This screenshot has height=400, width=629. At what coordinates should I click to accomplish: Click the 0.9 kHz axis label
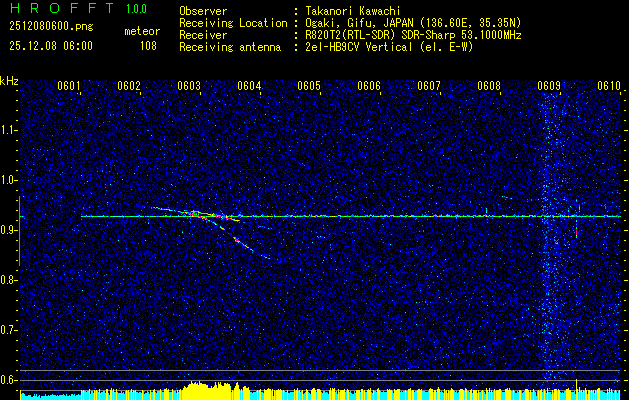coord(8,230)
